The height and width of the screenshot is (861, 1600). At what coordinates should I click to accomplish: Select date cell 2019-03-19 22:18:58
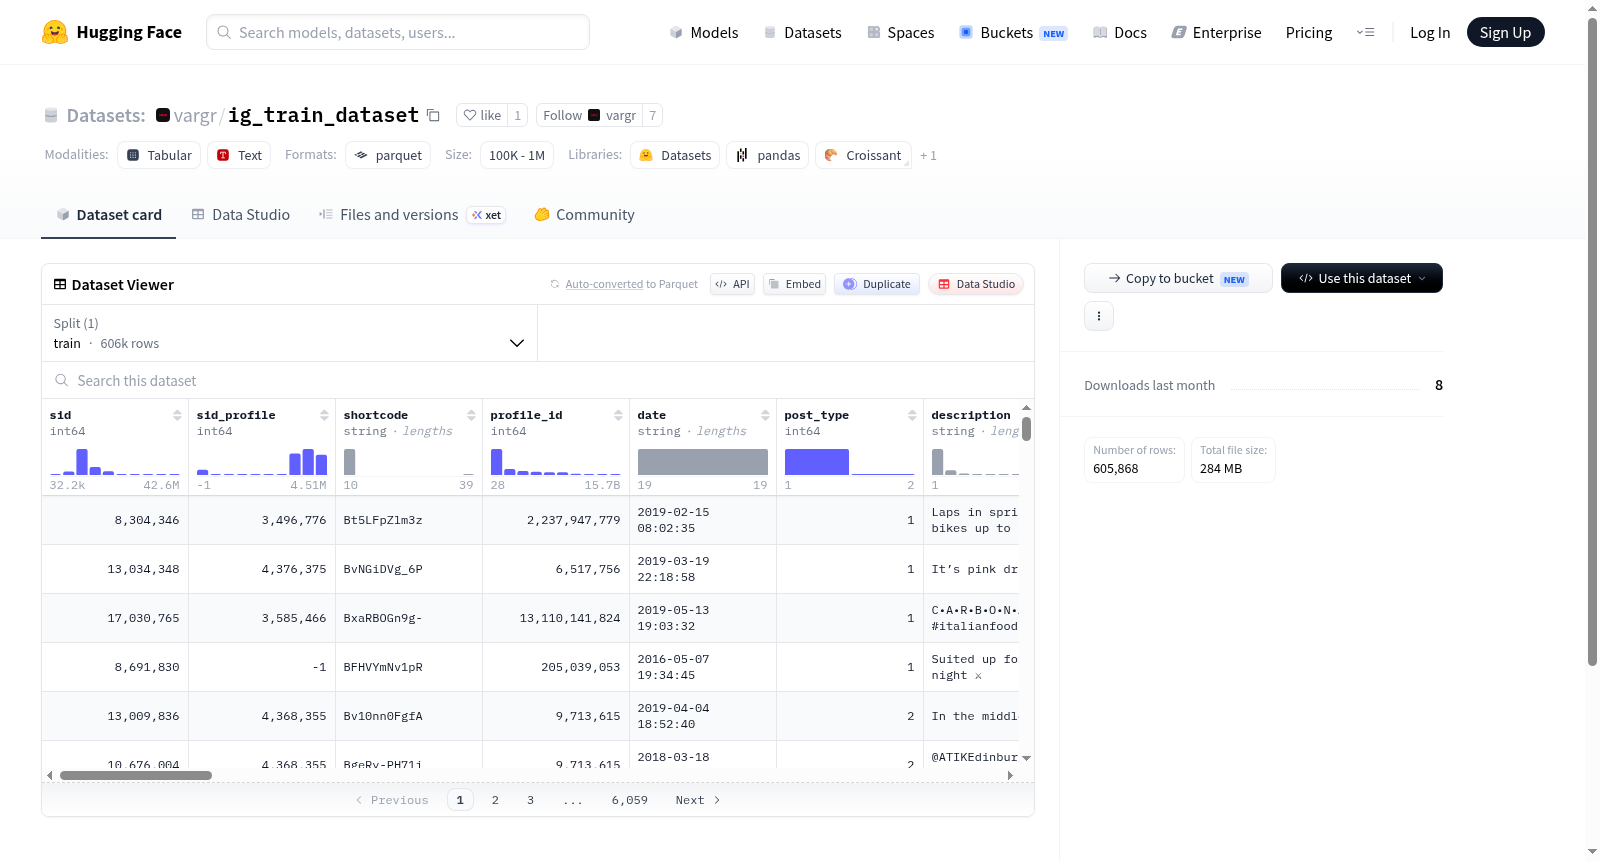(x=703, y=569)
